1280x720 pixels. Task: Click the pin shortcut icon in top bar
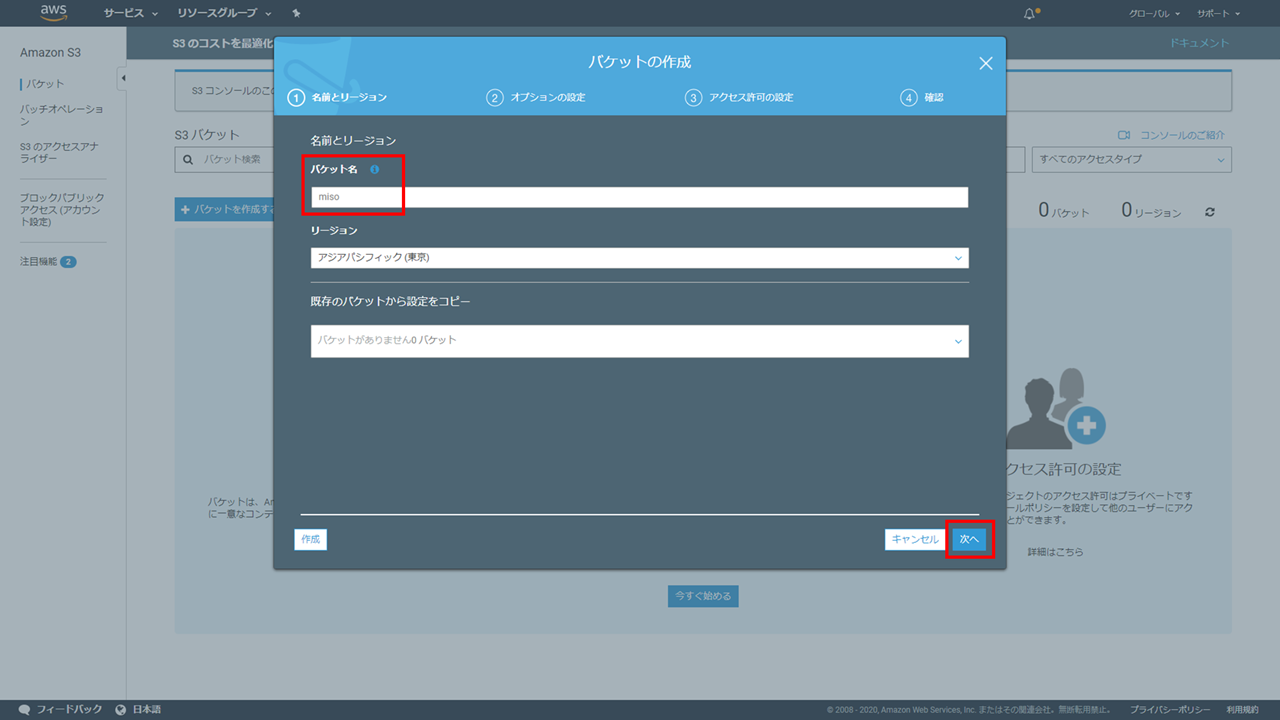pyautogui.click(x=296, y=14)
